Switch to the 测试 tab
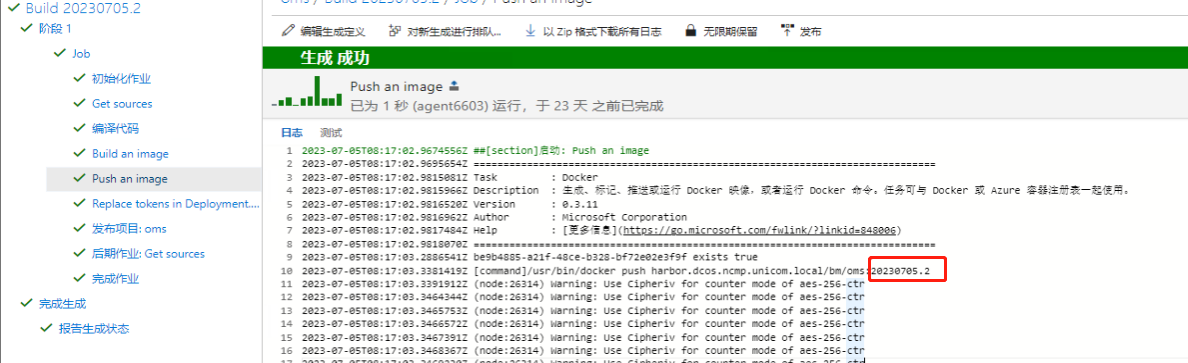Image resolution: width=1188 pixels, height=363 pixels. 330,133
